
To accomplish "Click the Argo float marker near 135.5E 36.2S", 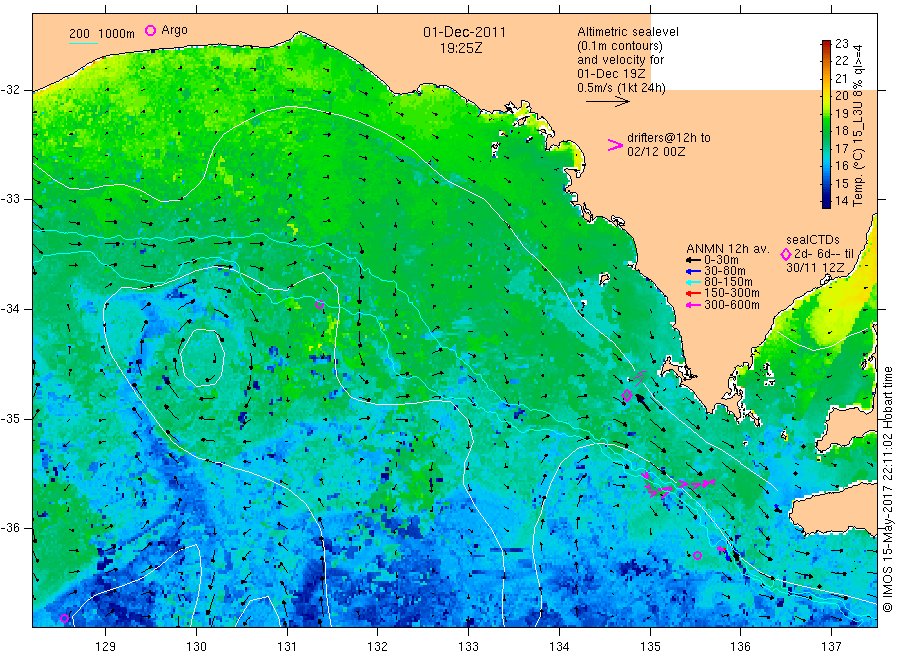I will click(x=697, y=555).
